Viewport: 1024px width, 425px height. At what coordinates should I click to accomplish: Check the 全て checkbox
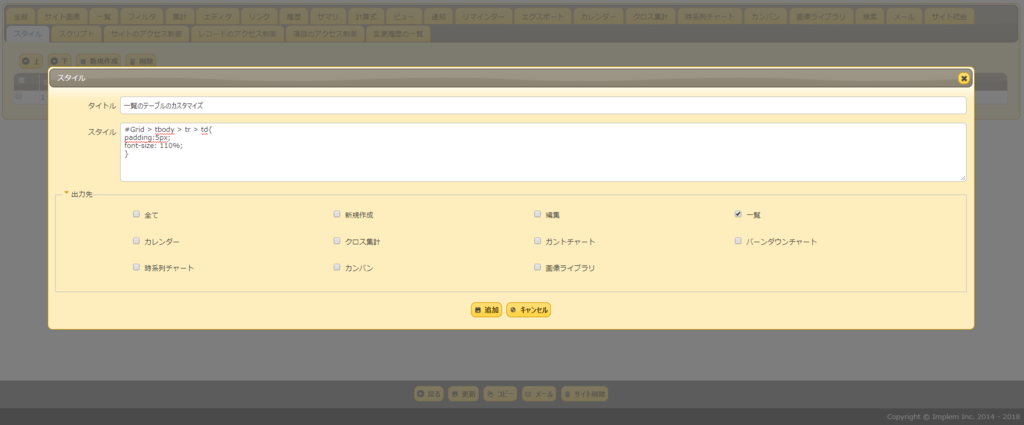[x=136, y=213]
